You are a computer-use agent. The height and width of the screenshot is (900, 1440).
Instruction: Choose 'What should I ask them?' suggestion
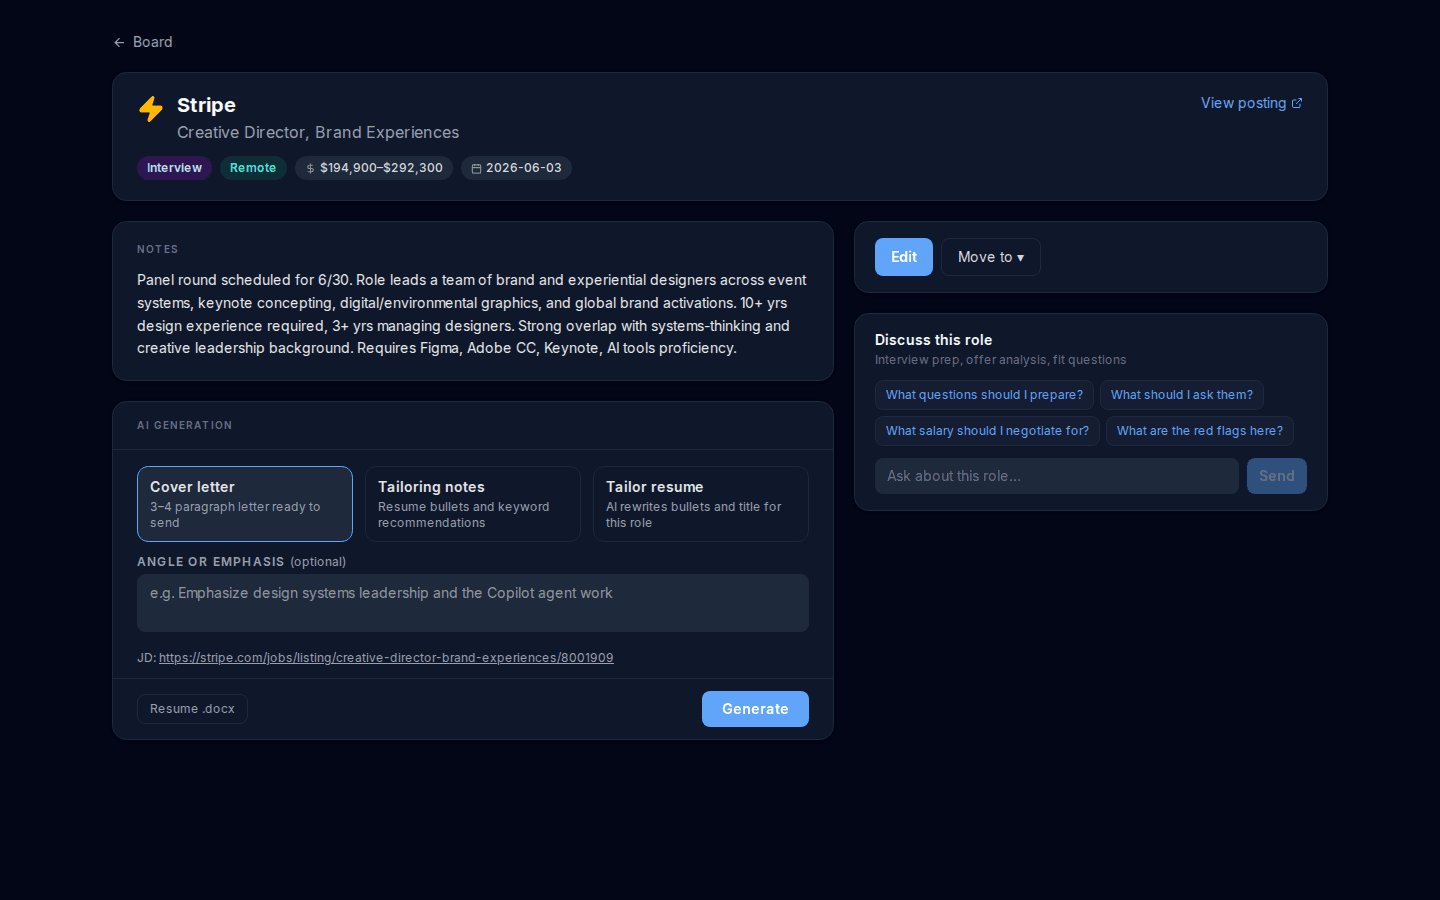pos(1182,395)
